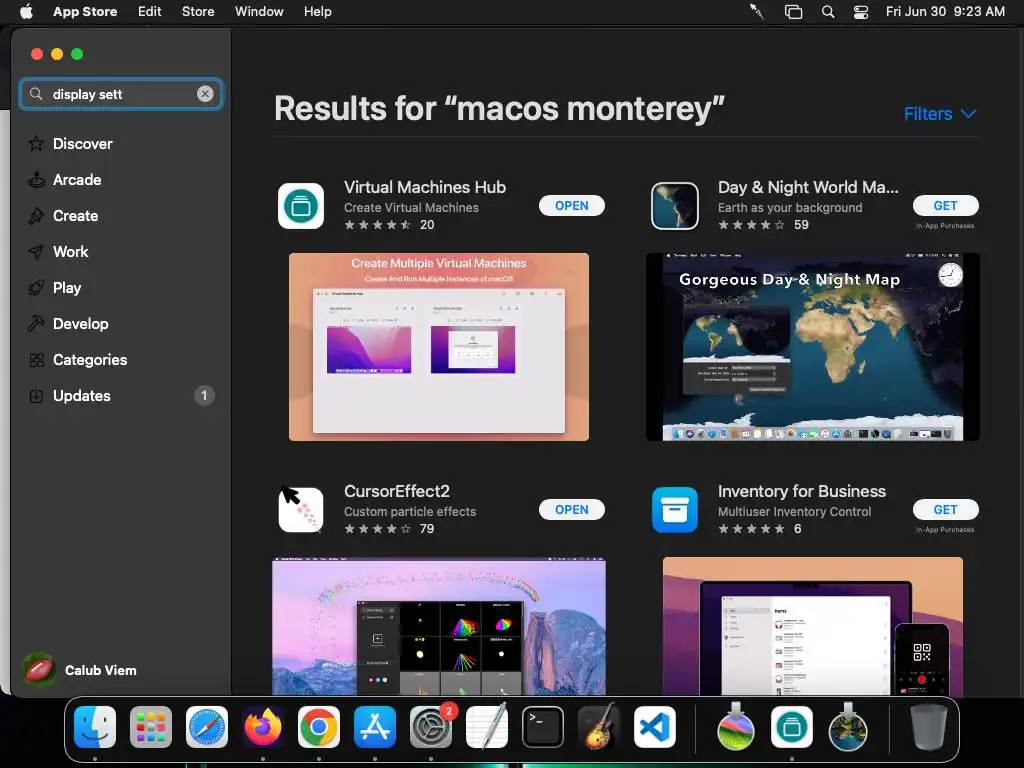Open macOS Sonoma installer in Dock

(735, 727)
